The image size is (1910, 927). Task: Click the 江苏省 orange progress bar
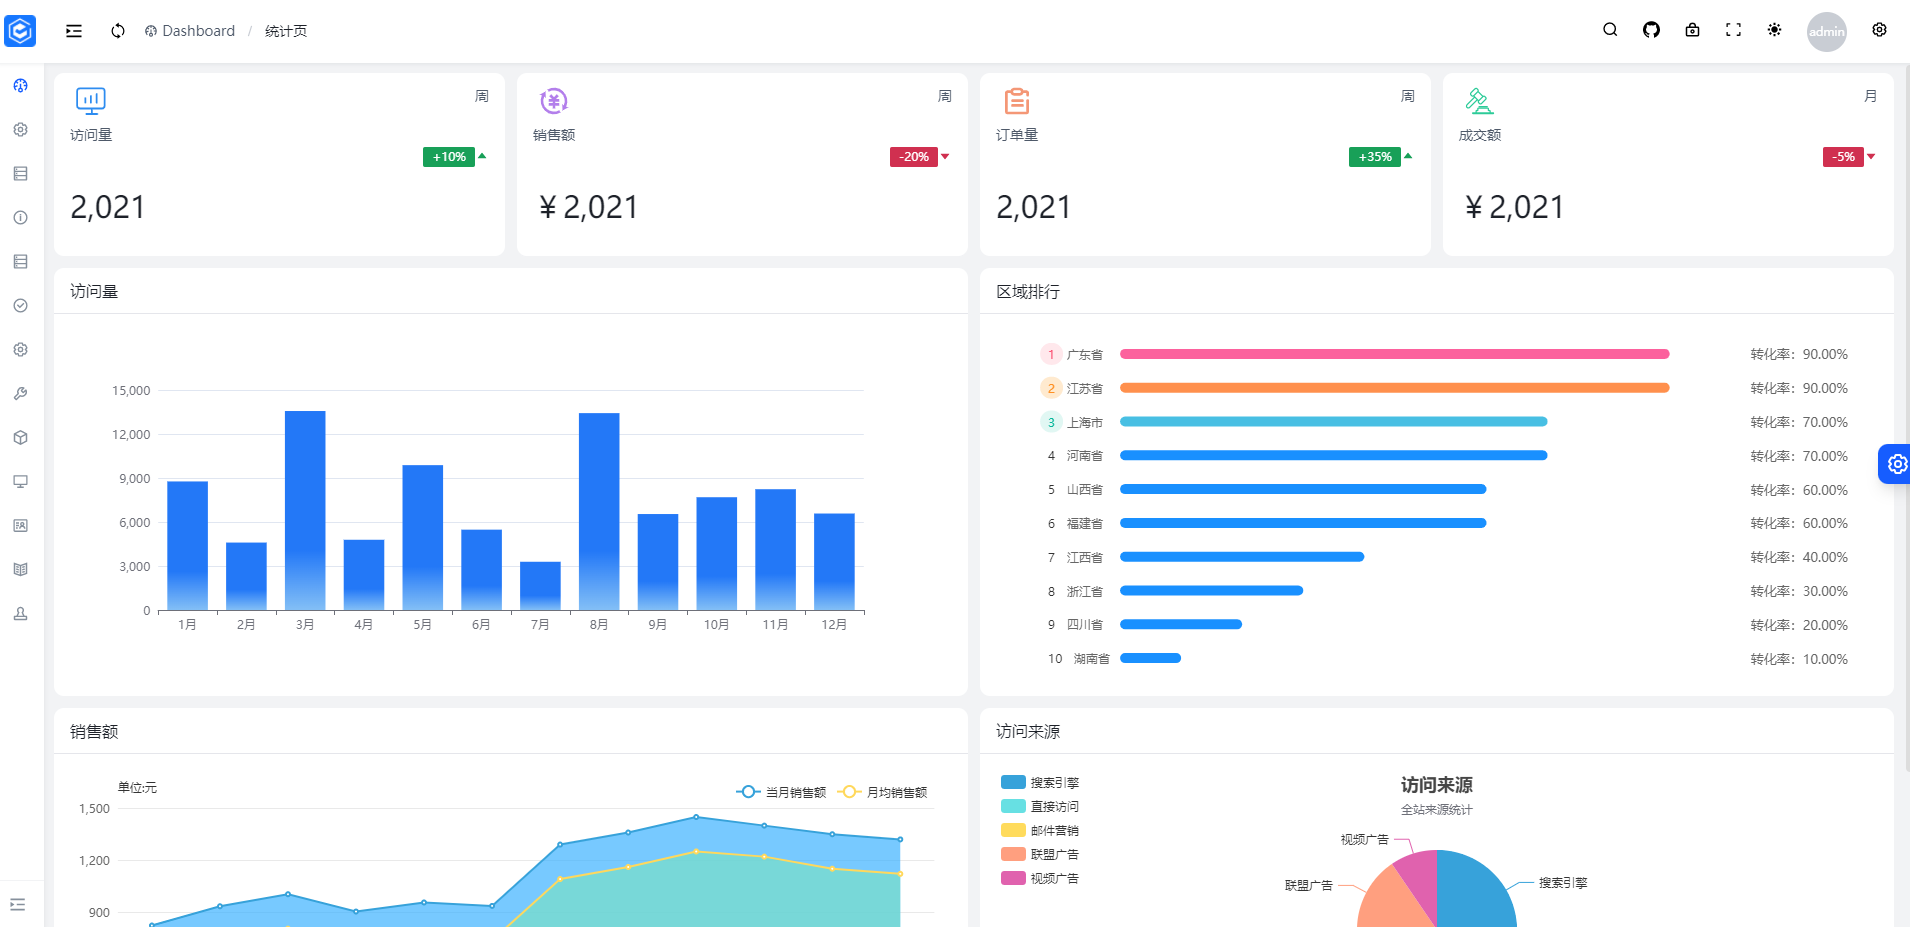pos(1395,388)
